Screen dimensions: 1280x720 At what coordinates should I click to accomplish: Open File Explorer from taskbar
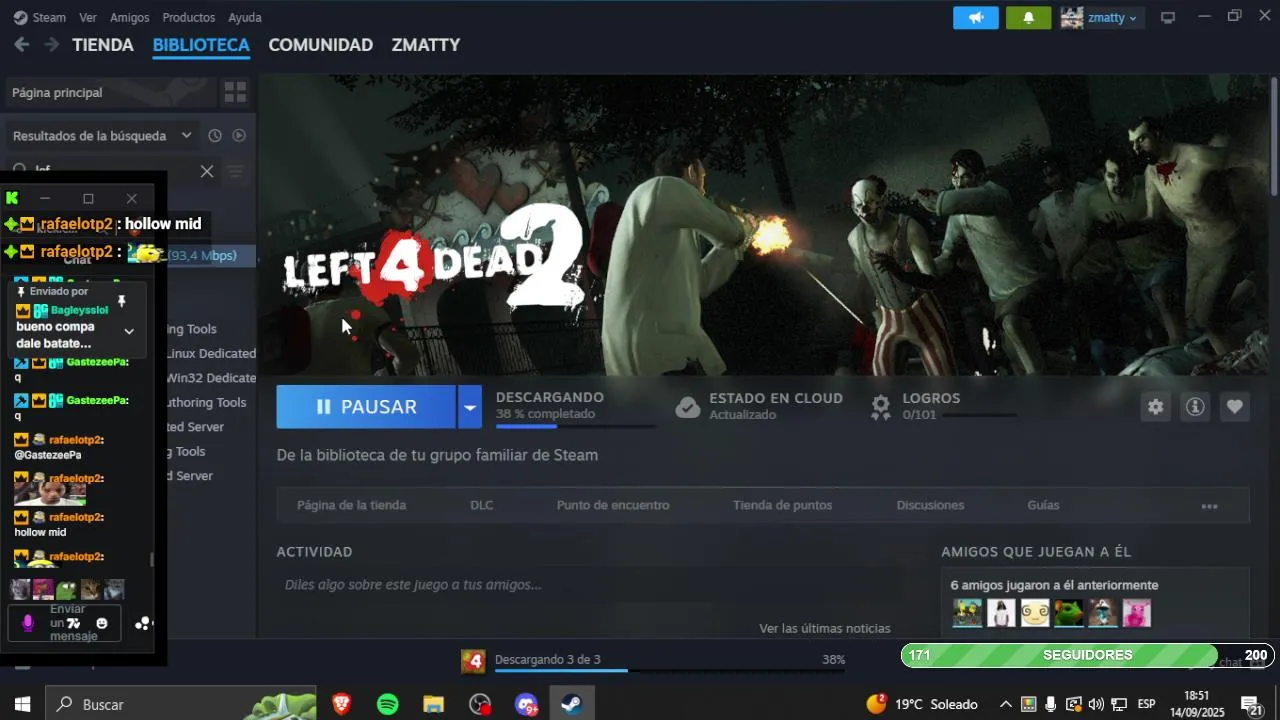434,704
